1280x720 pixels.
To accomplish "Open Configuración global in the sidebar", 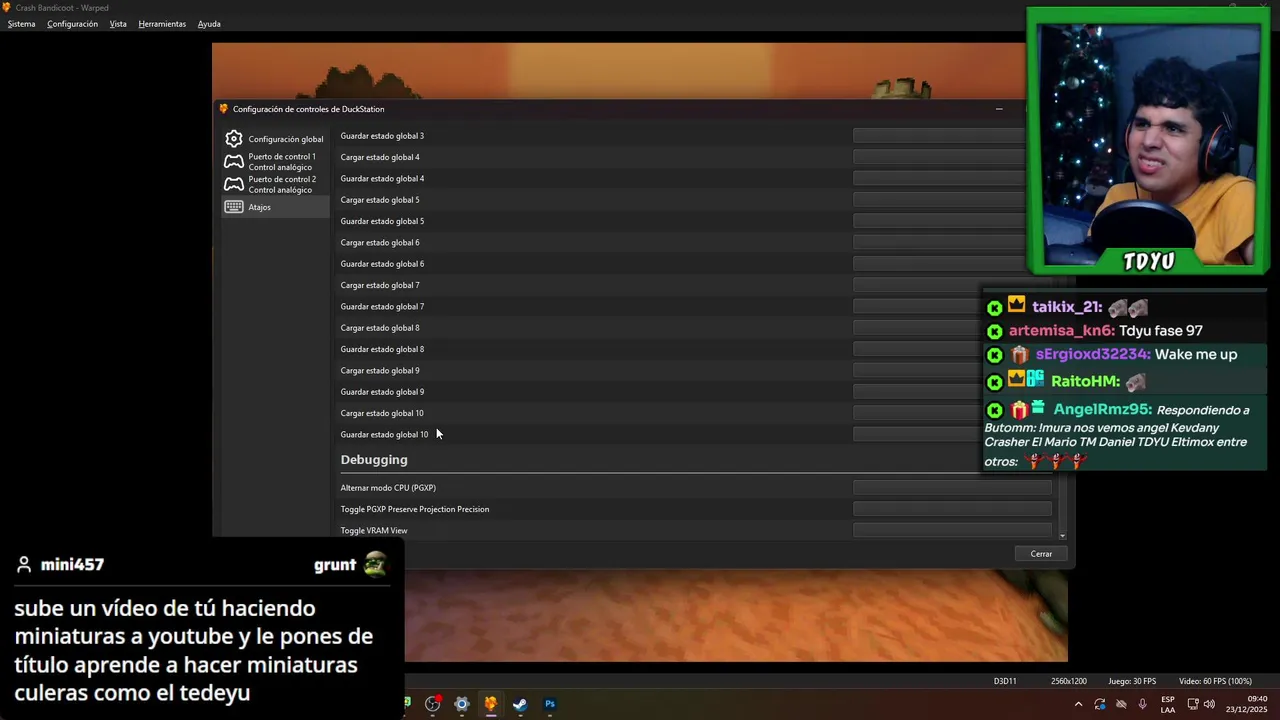I will [x=275, y=139].
